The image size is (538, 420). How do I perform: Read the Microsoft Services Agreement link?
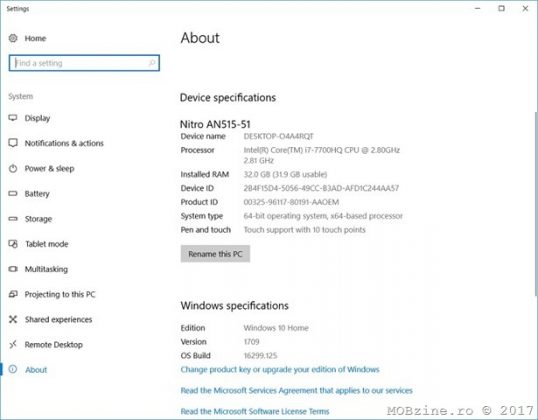tap(296, 390)
